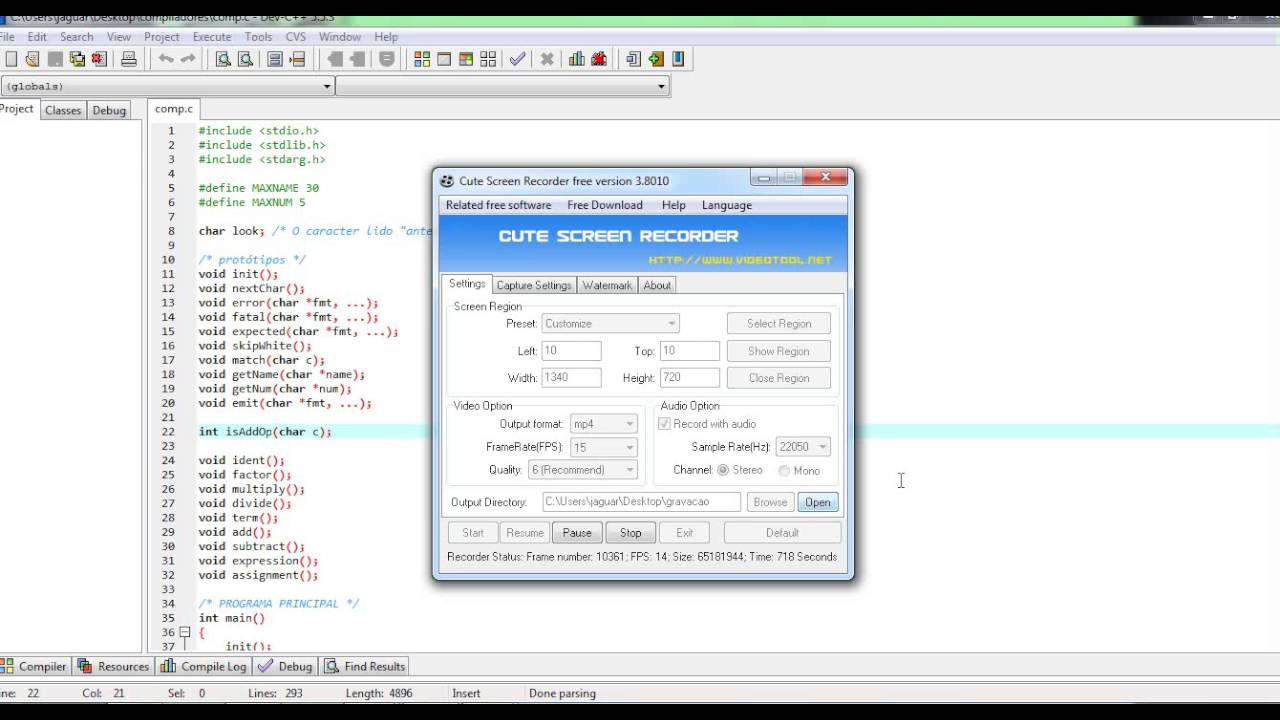Viewport: 1280px width, 720px height.
Task: Click the Width input field
Action: click(x=572, y=378)
